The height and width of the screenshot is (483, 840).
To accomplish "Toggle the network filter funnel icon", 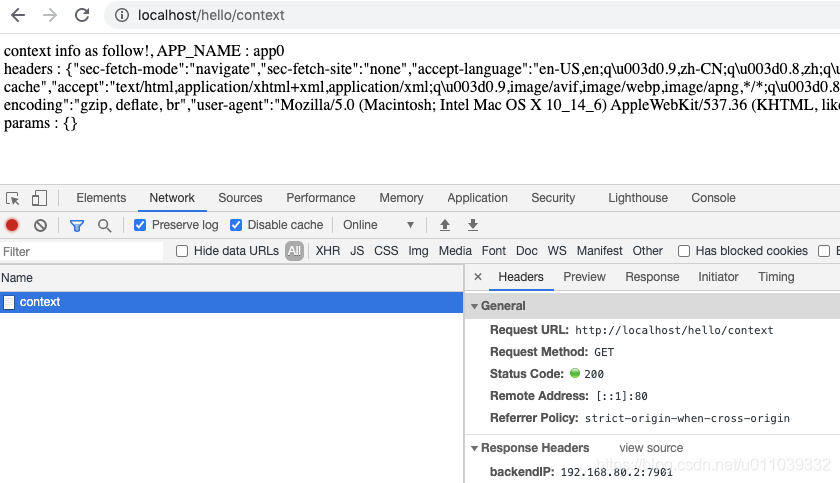I will (77, 225).
